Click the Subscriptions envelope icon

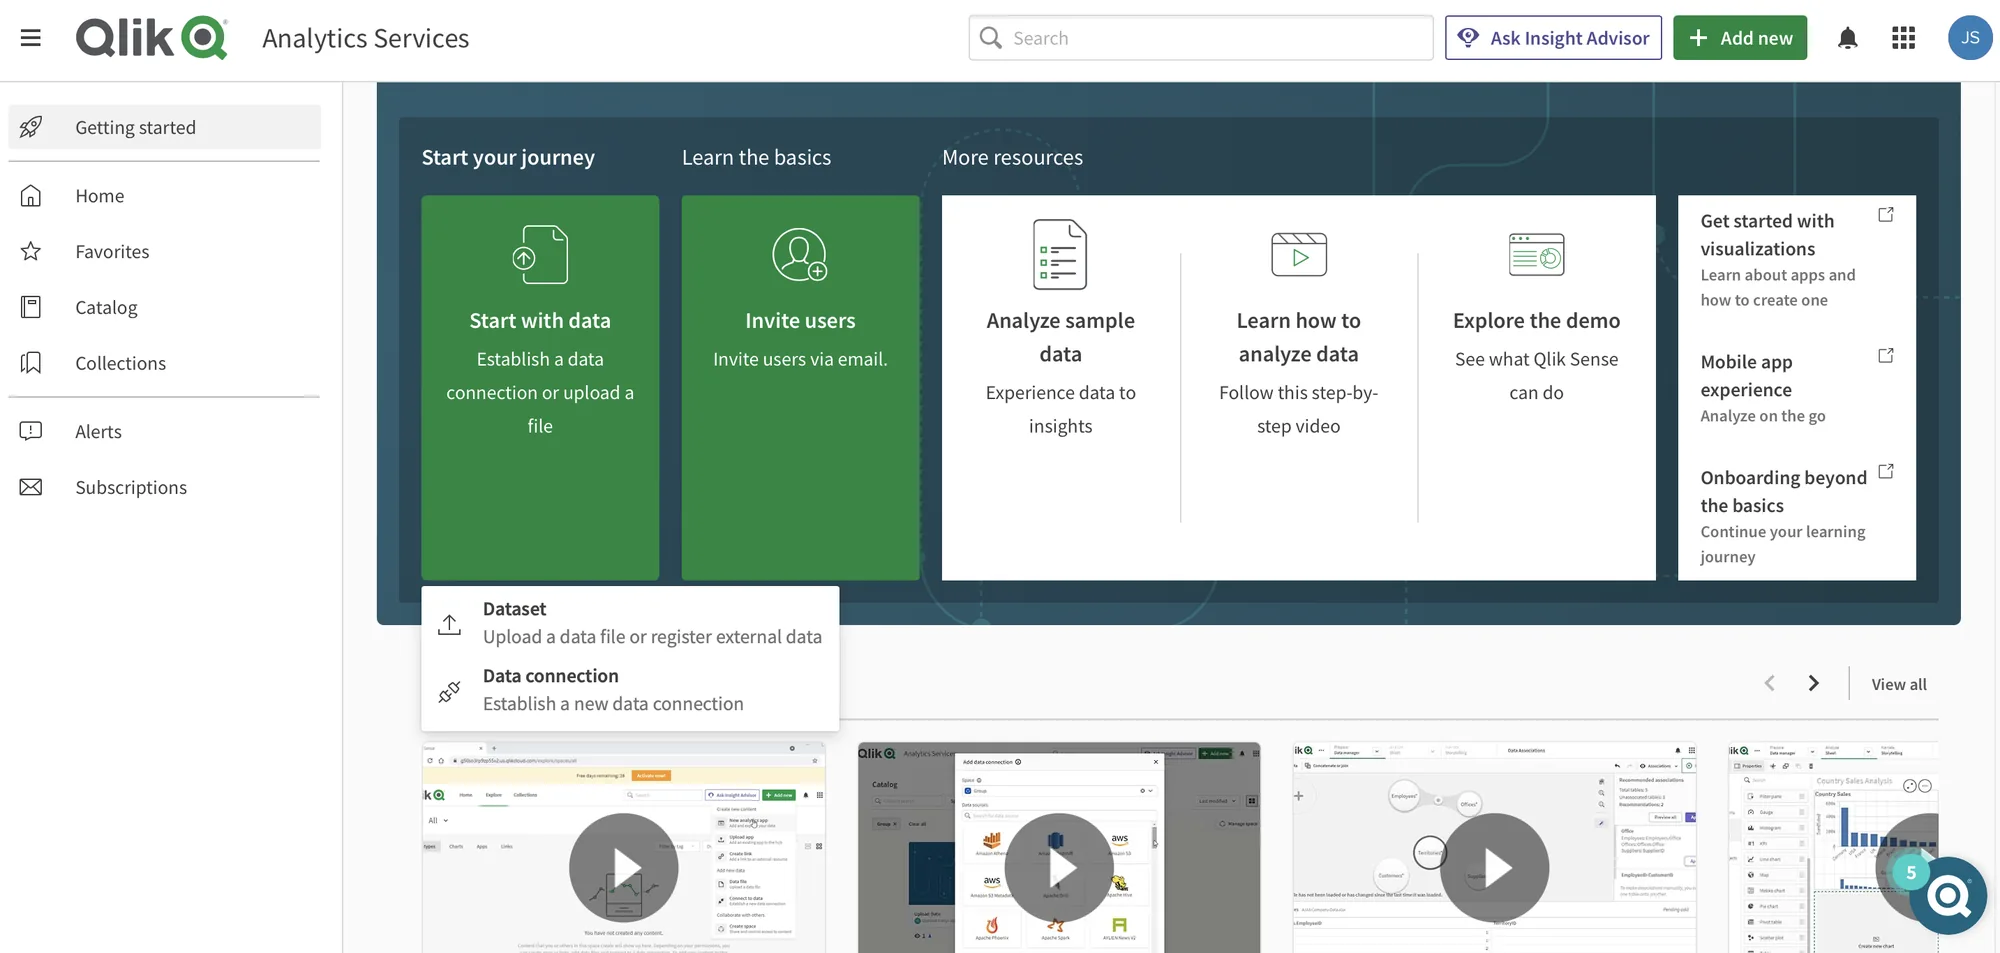click(31, 487)
